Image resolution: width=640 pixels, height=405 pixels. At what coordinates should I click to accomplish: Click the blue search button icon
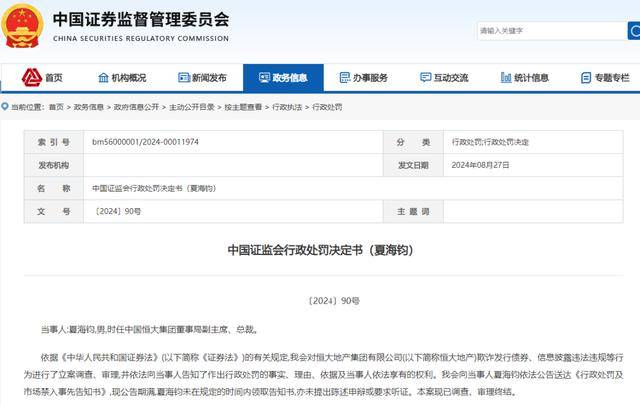634,31
